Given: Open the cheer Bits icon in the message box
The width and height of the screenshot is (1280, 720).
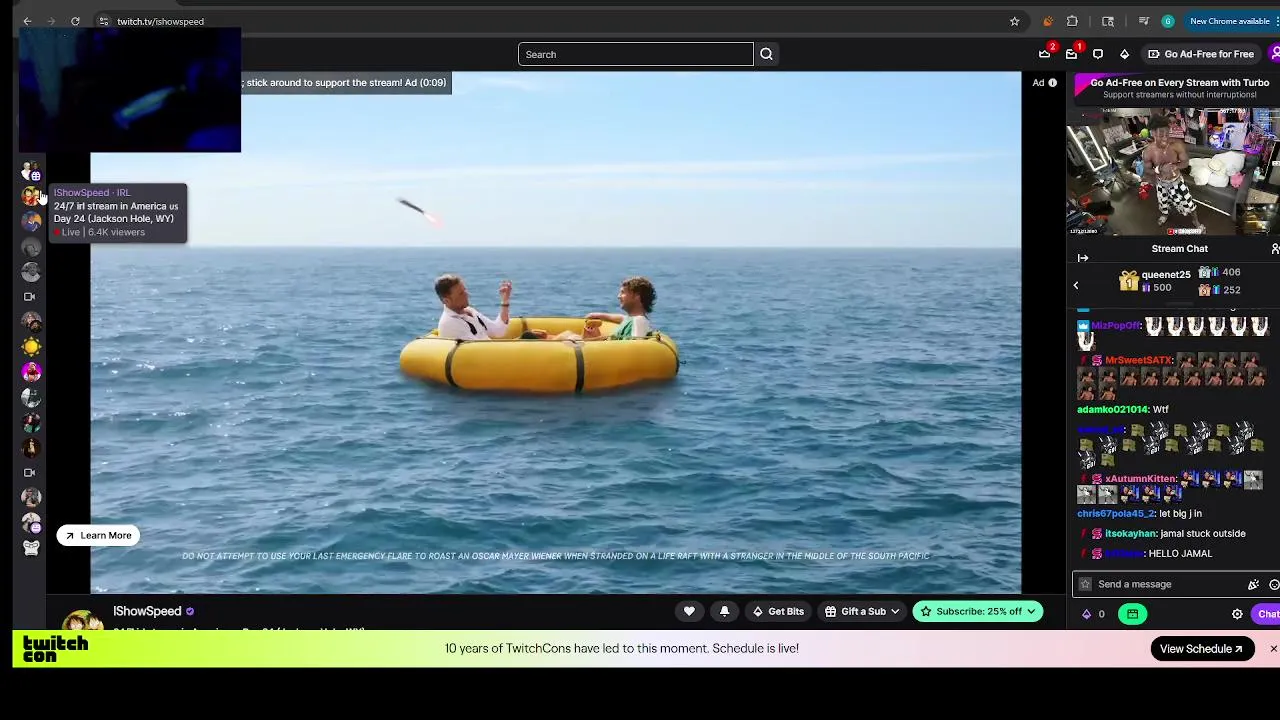Looking at the screenshot, I should (1253, 584).
